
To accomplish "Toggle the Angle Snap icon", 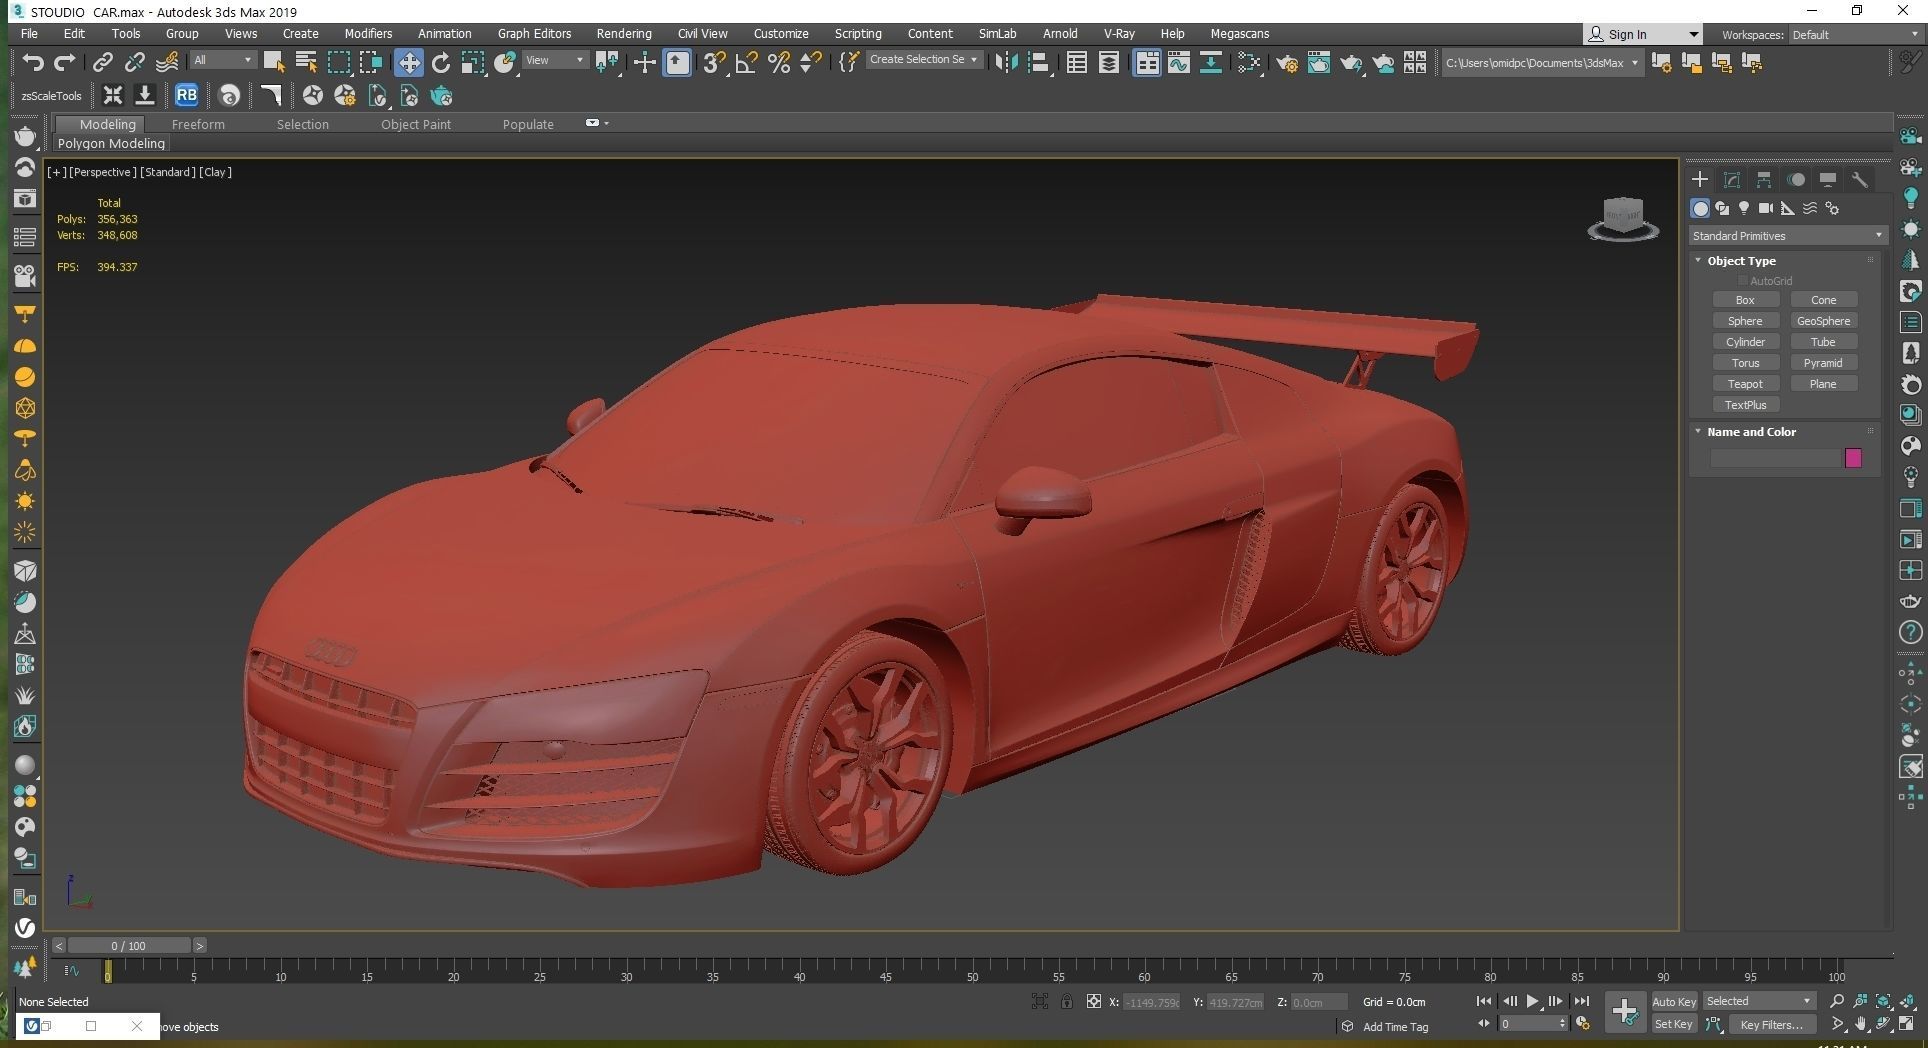I will tap(746, 62).
